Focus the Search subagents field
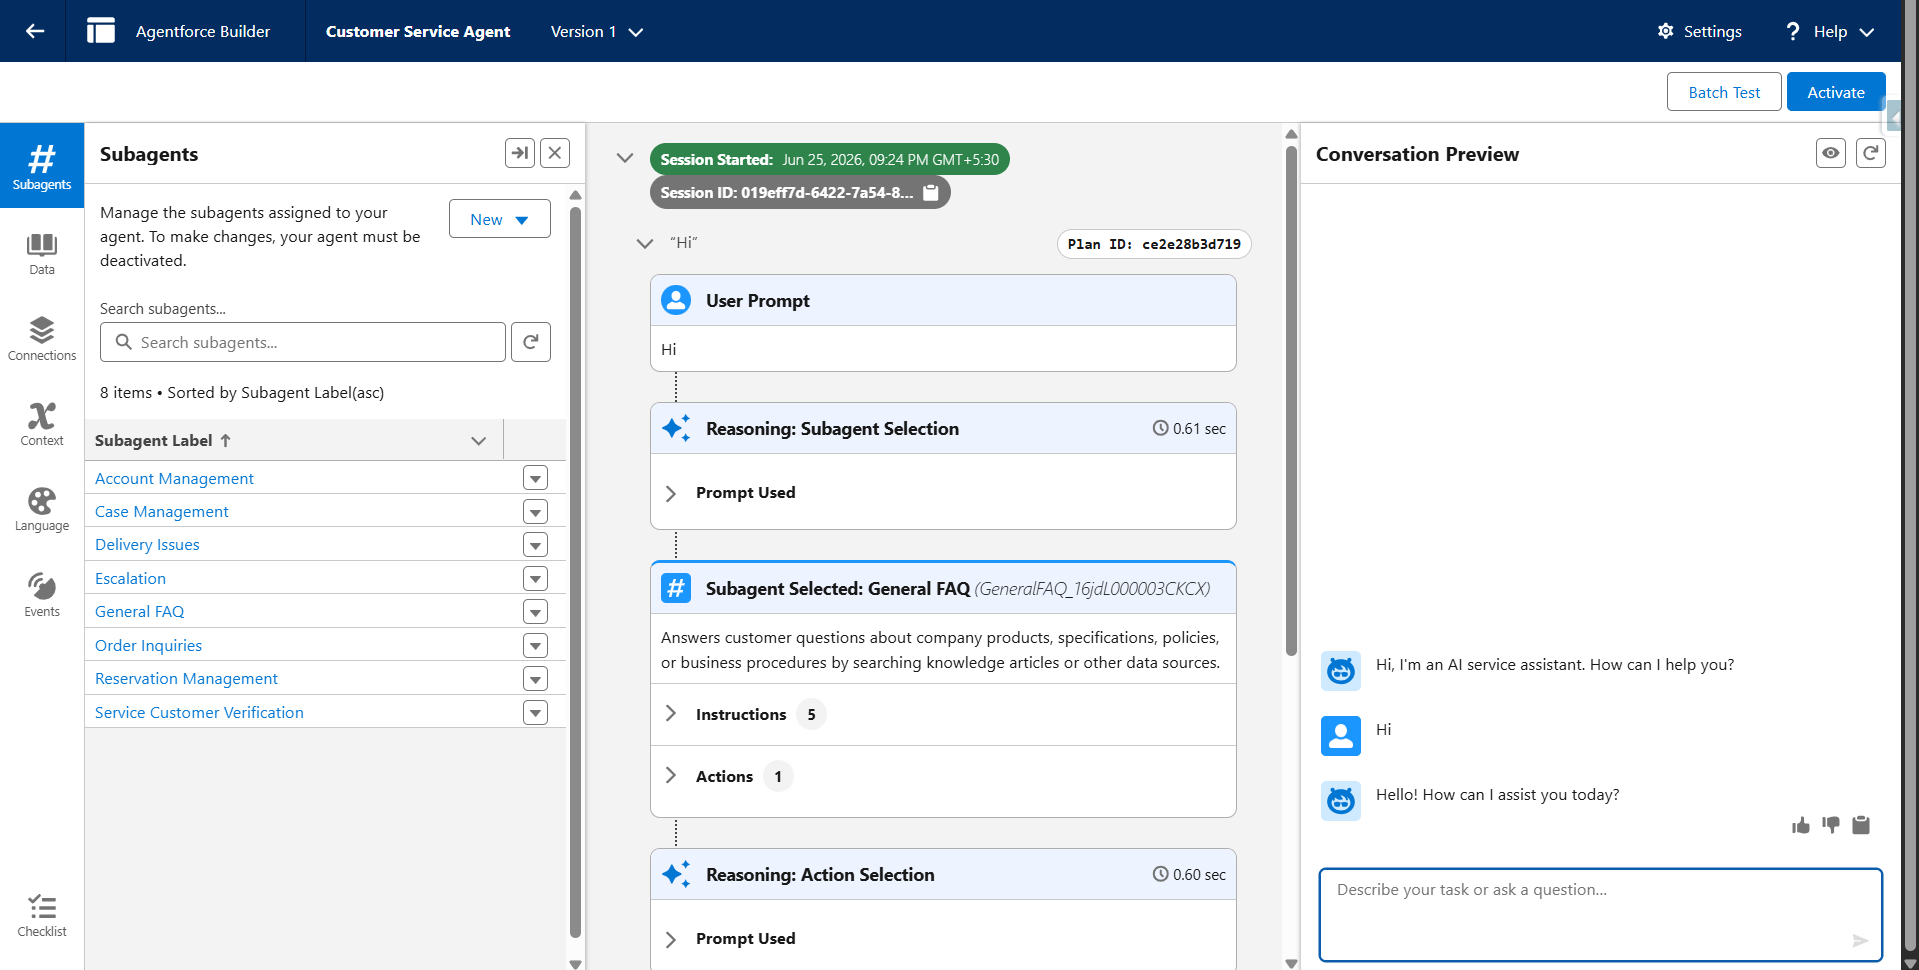1919x970 pixels. click(x=302, y=342)
